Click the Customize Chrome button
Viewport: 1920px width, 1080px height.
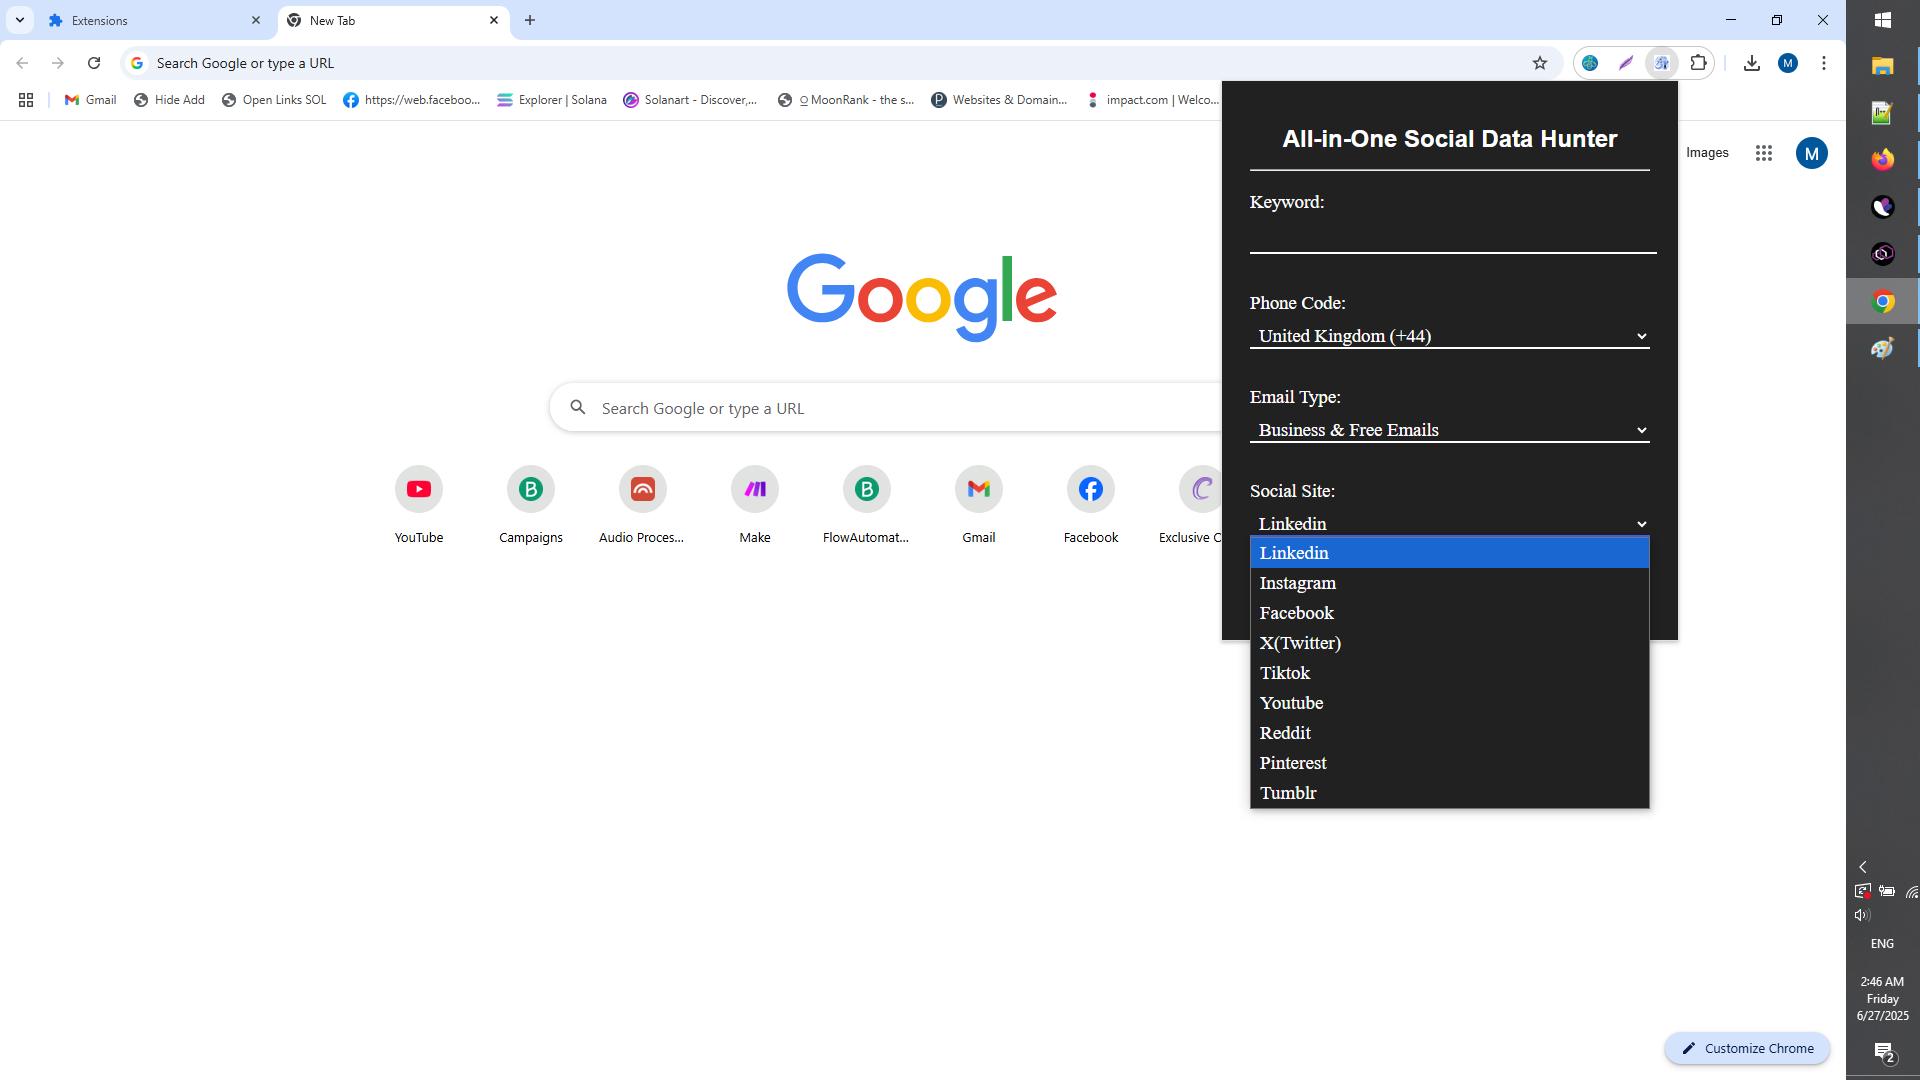1747,1048
